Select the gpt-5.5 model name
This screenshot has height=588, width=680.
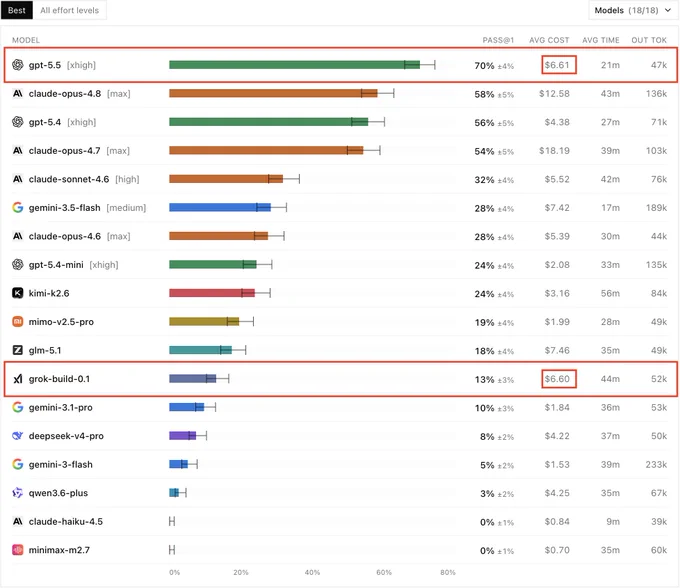[45, 65]
